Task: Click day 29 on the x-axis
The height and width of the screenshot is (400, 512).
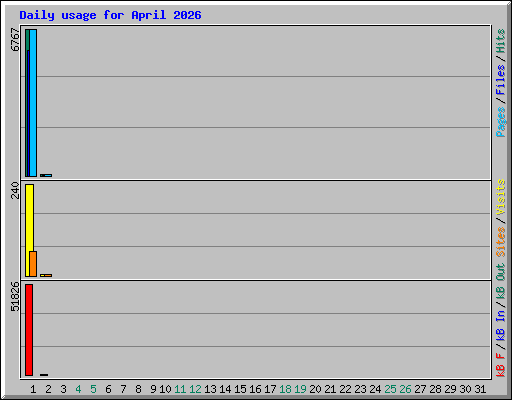Action: [450, 389]
